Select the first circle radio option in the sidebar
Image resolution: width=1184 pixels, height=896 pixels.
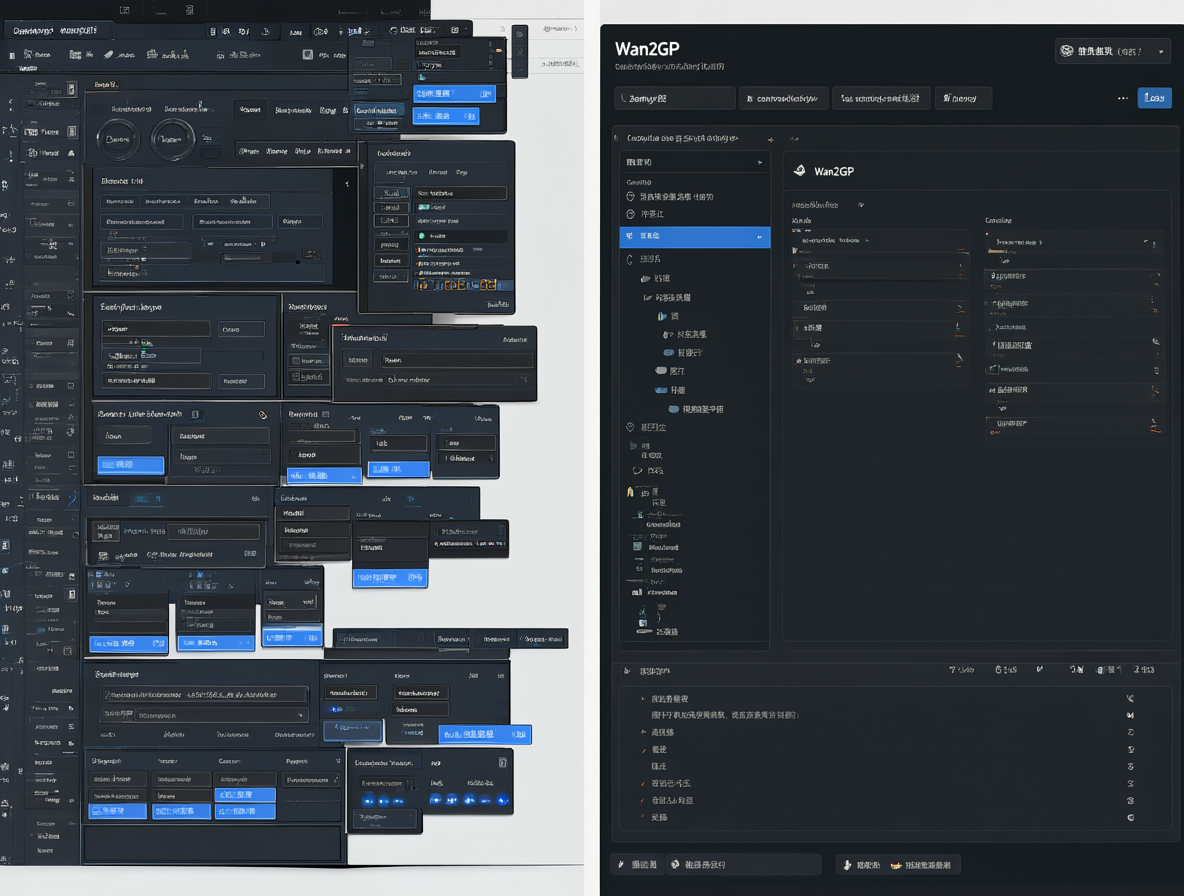click(631, 196)
